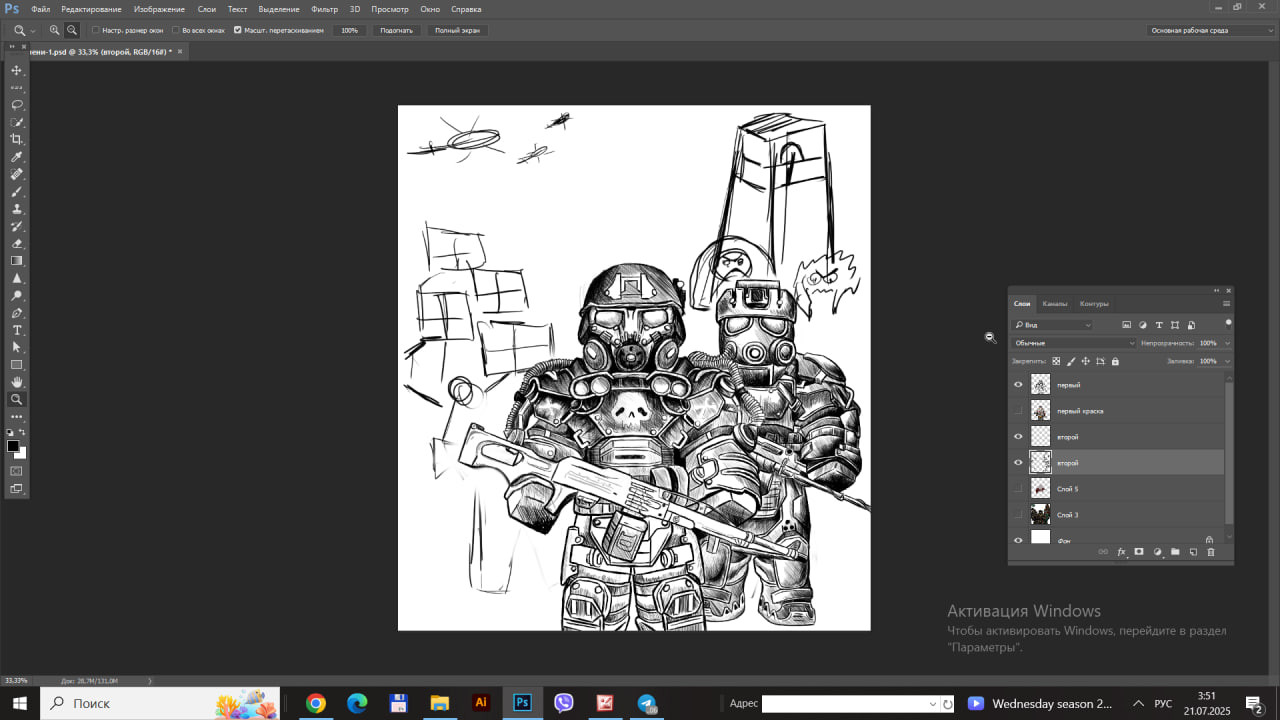This screenshot has width=1280, height=720.
Task: Create a new layer group
Action: [1175, 551]
